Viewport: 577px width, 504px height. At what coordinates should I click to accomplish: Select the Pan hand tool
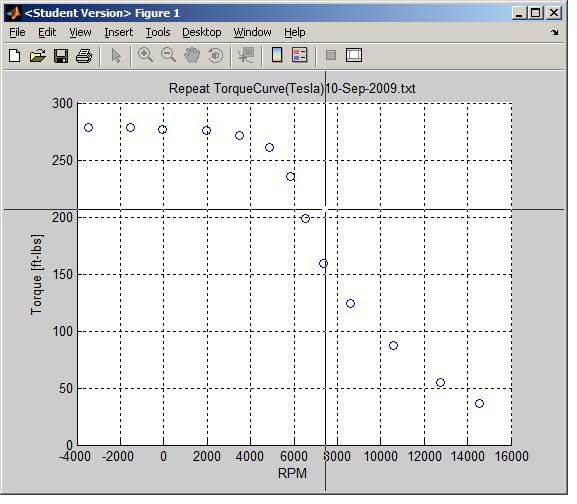[192, 56]
